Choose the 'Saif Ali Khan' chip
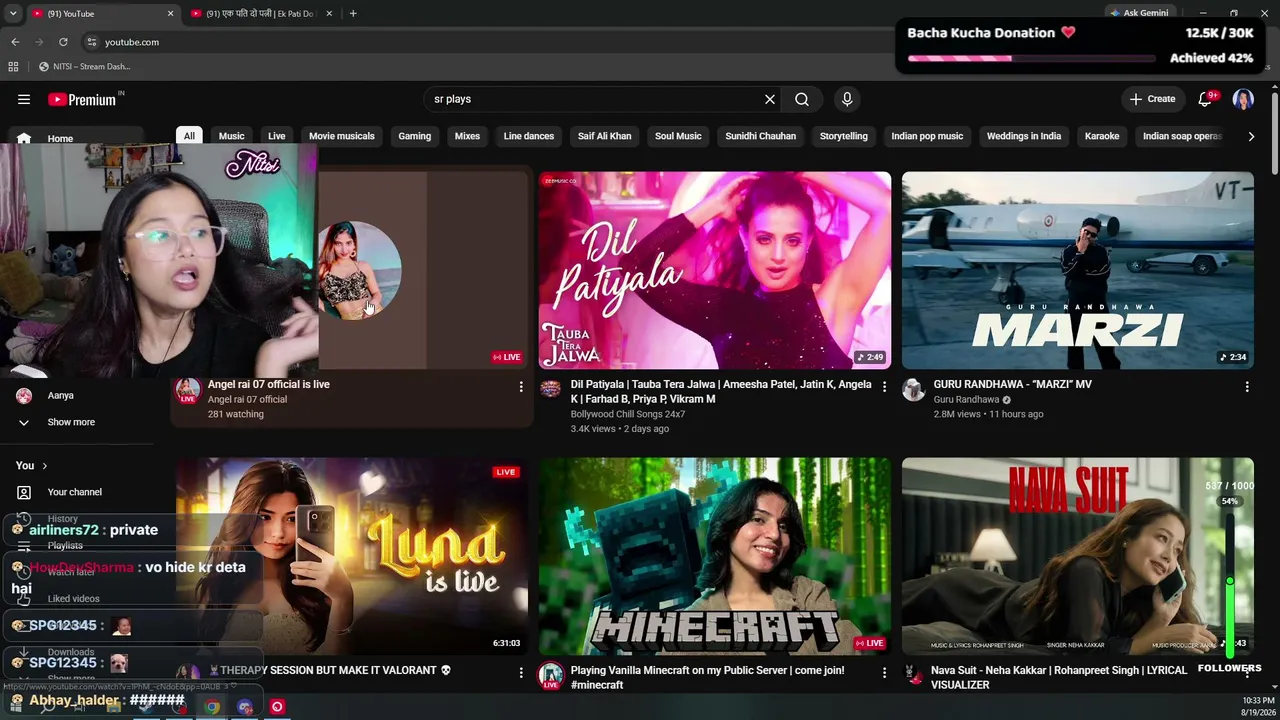The image size is (1280, 720). (x=605, y=136)
